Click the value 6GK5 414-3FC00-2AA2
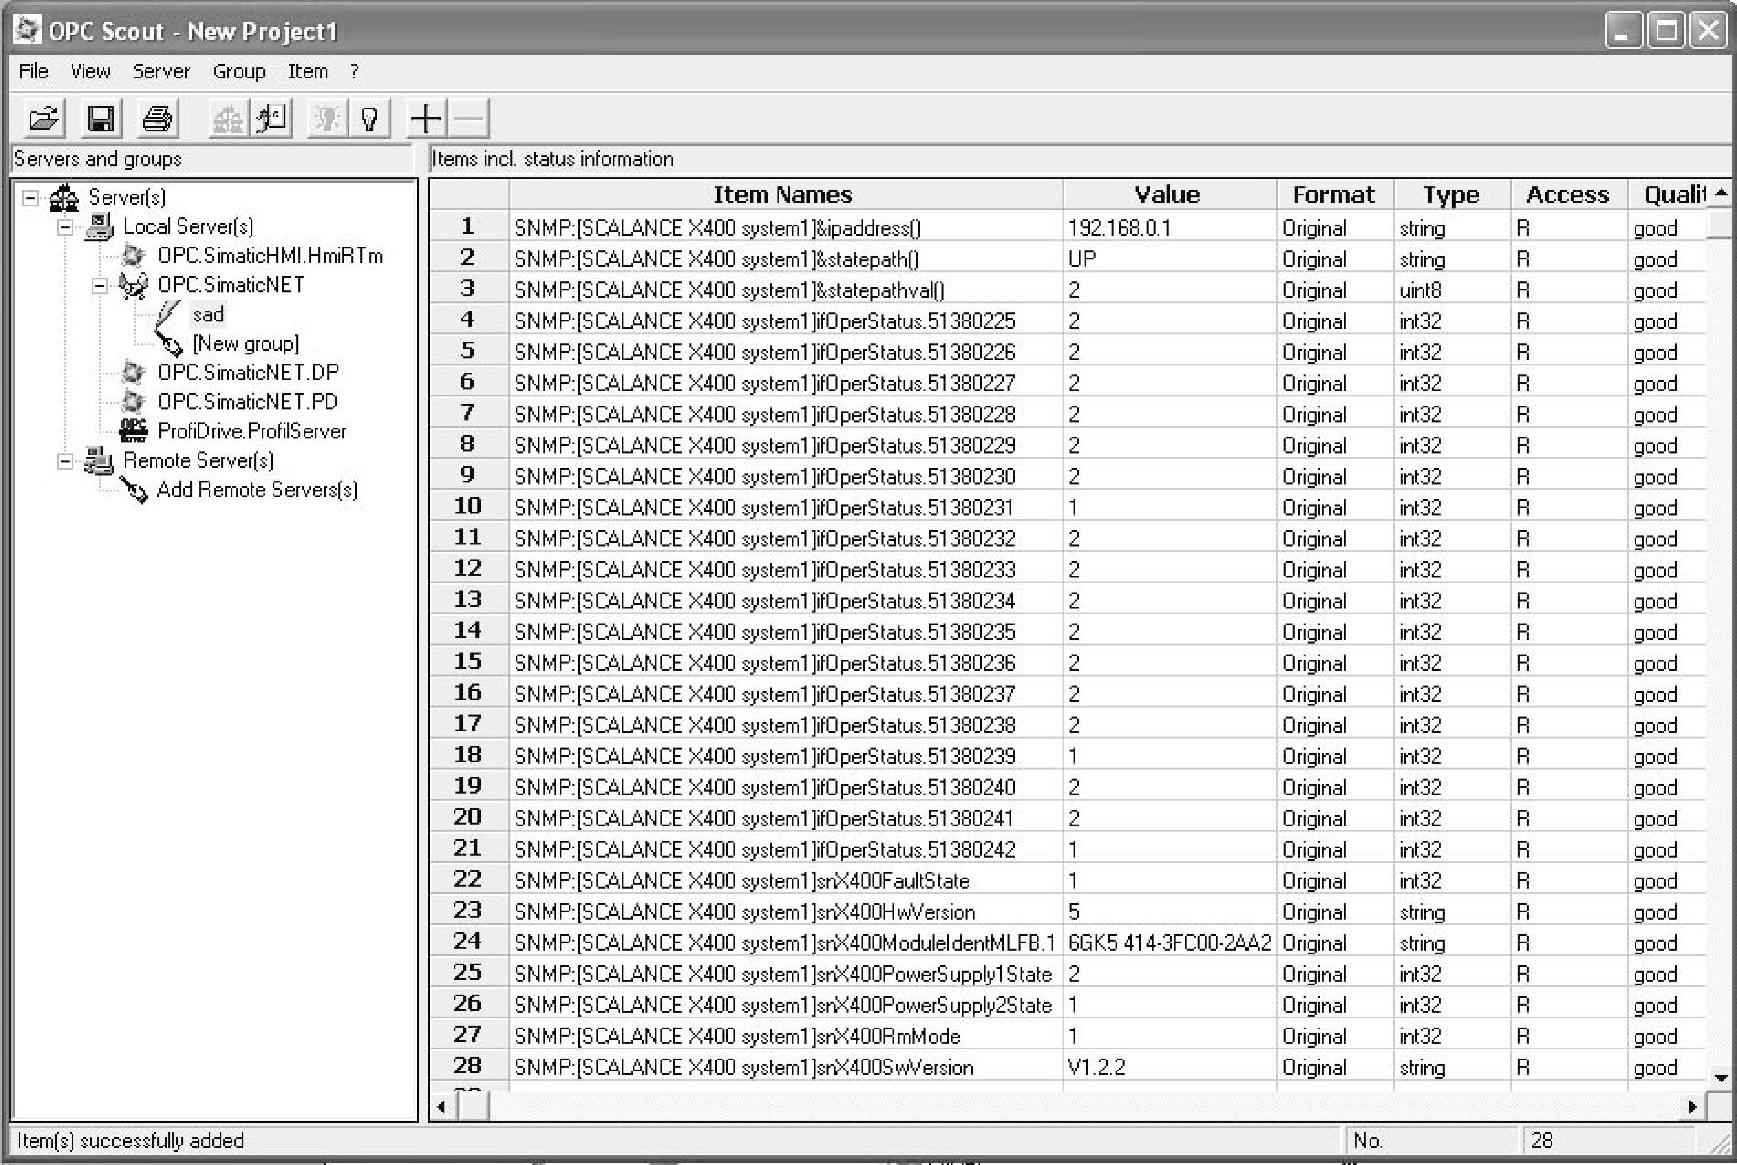1737x1165 pixels. (x=1170, y=943)
